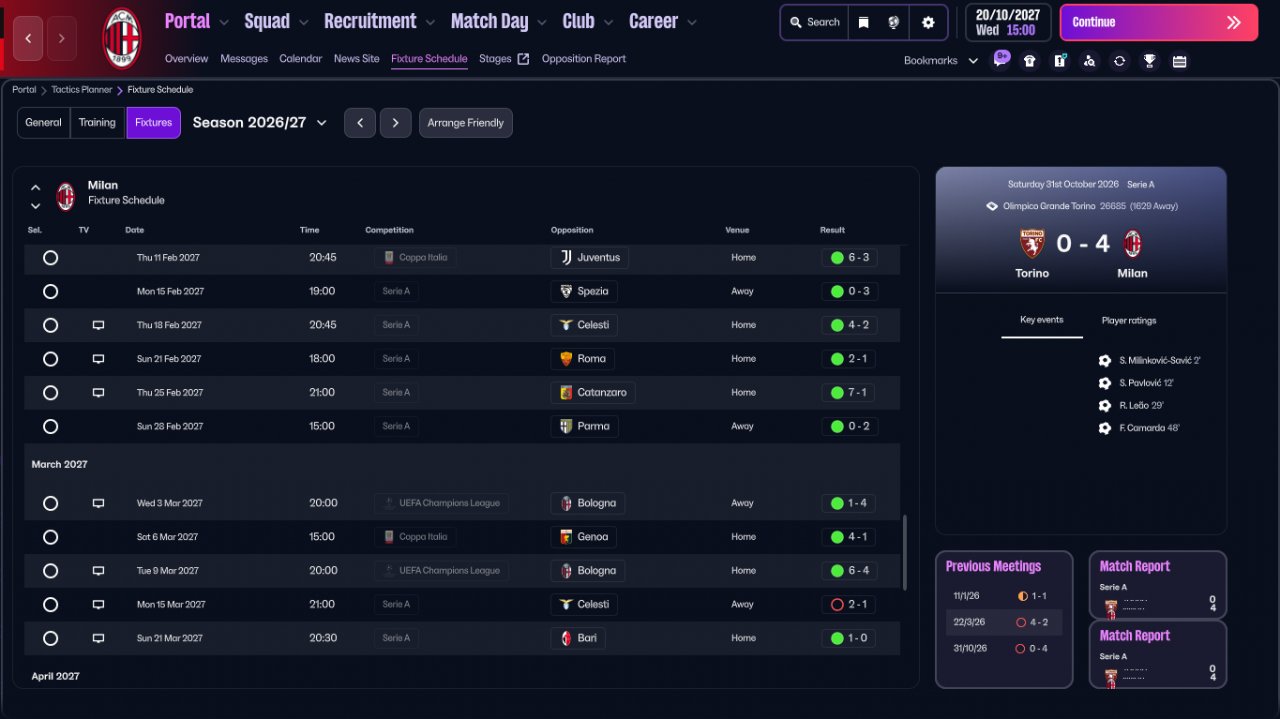
Task: Open the globe world icon in top bar
Action: (894, 22)
